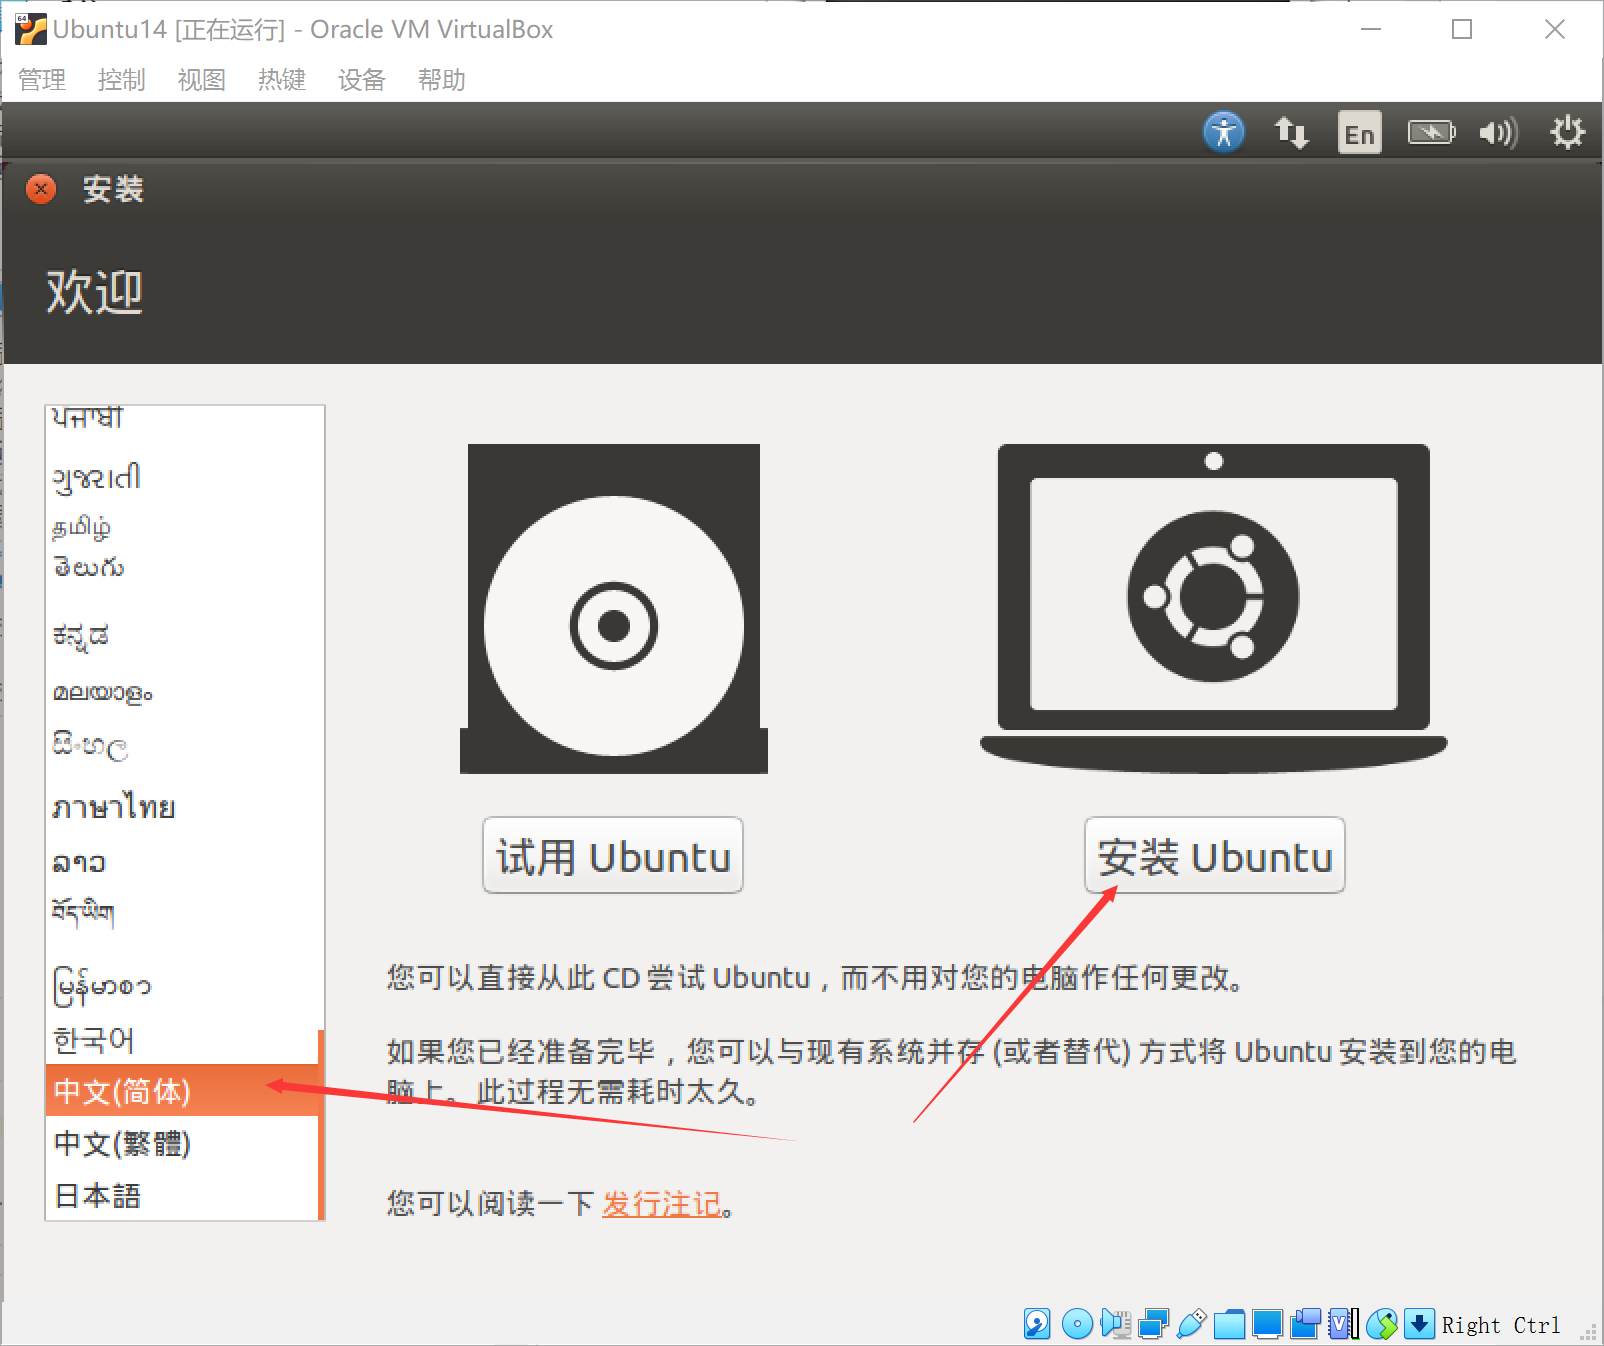The height and width of the screenshot is (1346, 1604).
Task: Click the audio status icon in VirtualBox
Action: [x=1115, y=1324]
